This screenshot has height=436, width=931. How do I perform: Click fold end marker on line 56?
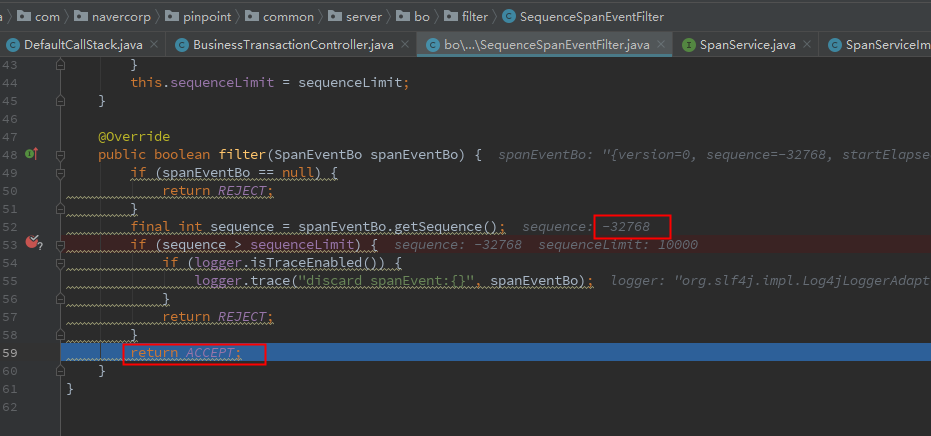click(x=60, y=299)
